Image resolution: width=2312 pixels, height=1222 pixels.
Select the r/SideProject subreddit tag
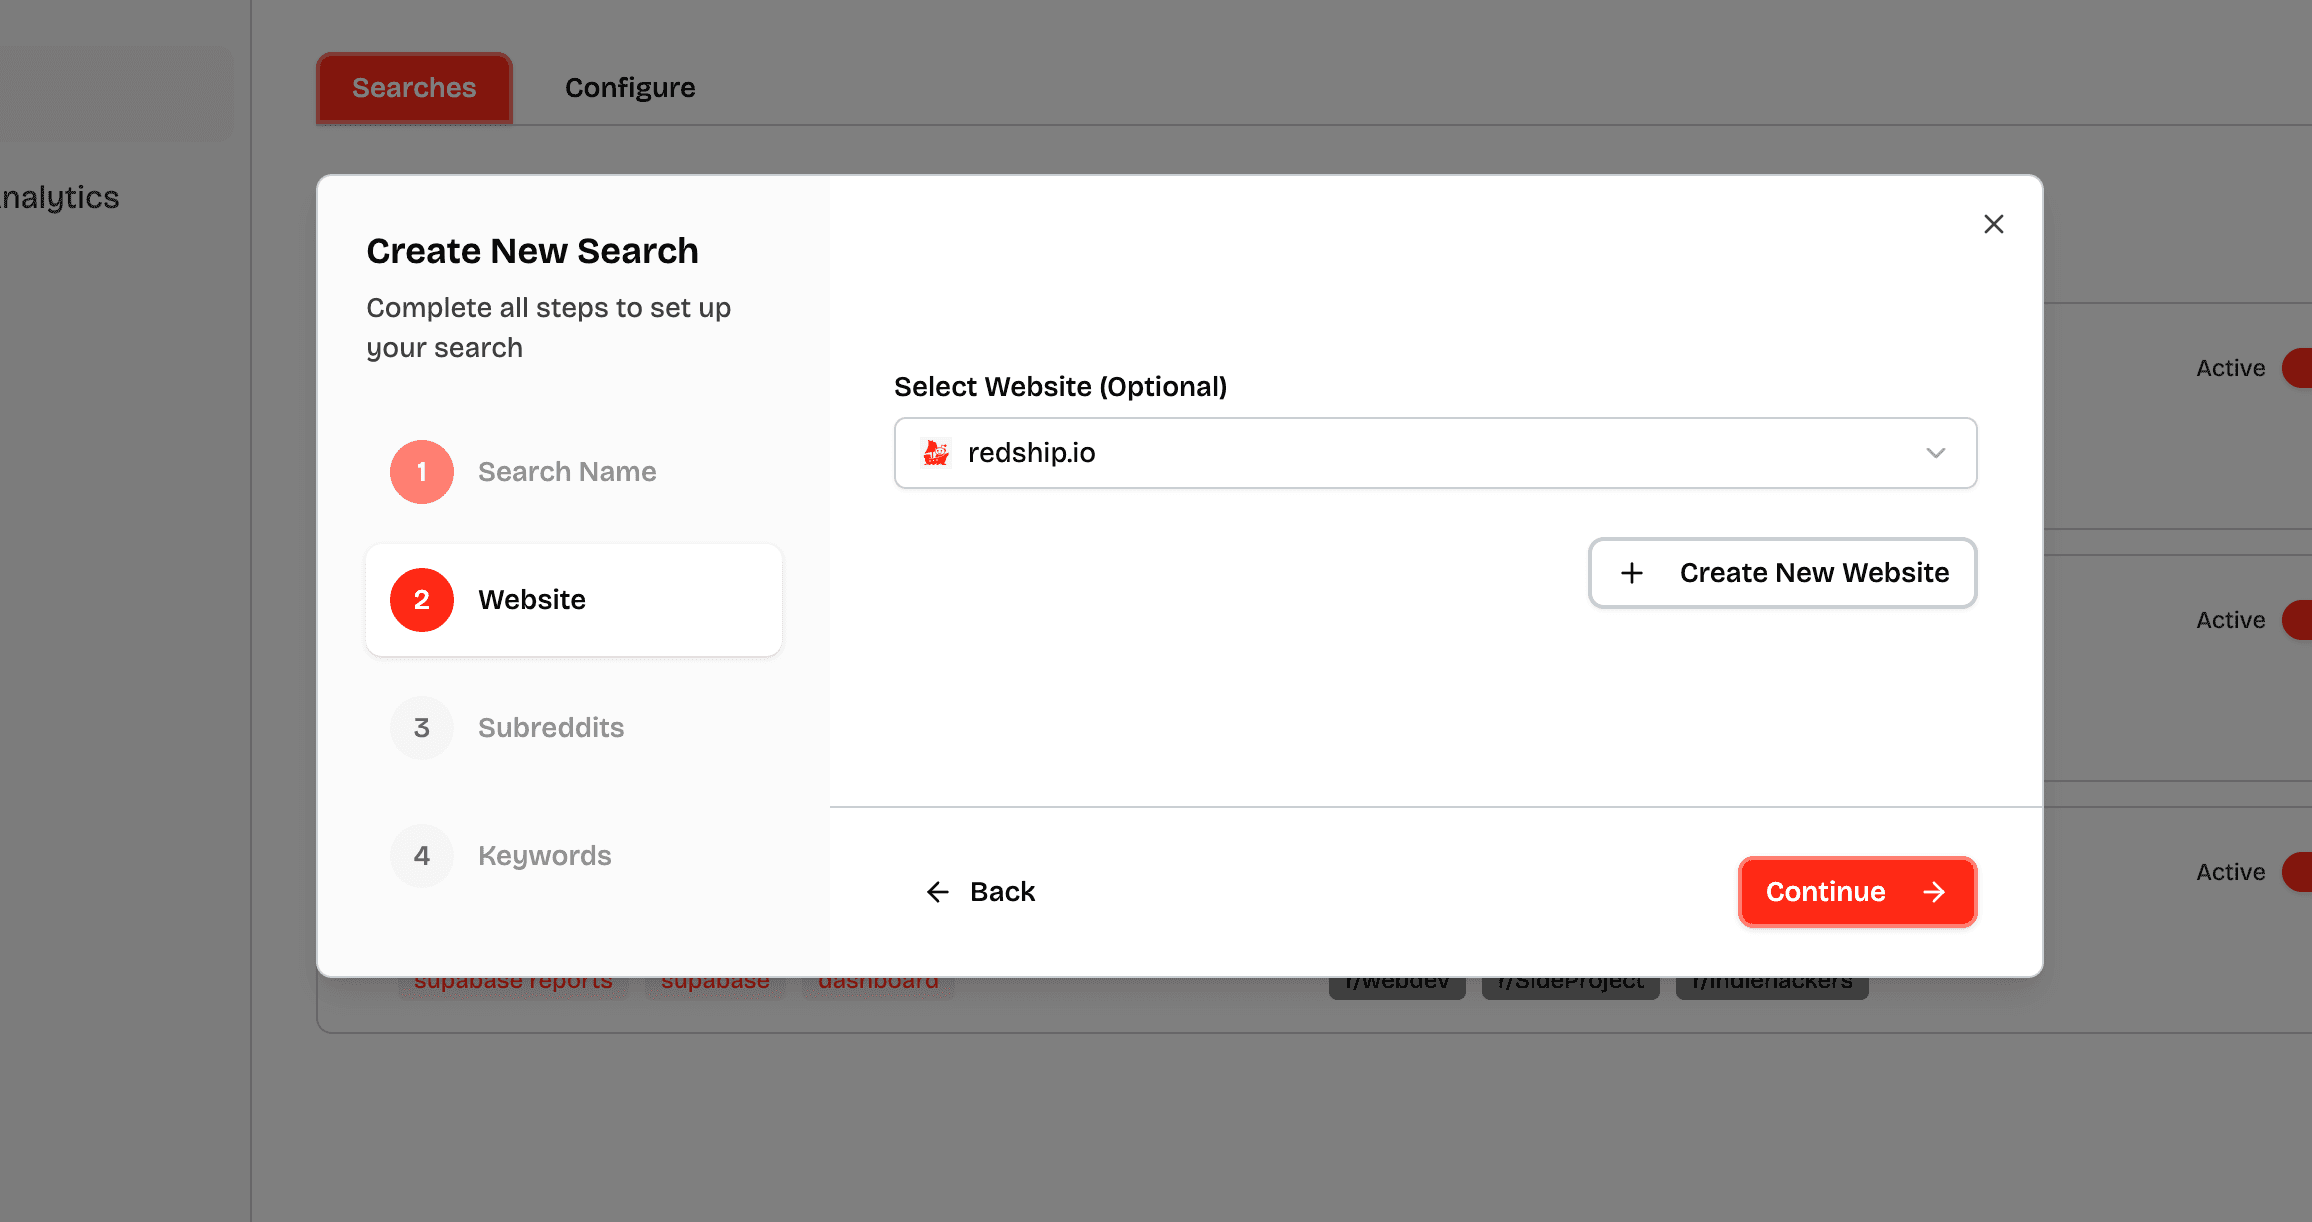tap(1570, 980)
